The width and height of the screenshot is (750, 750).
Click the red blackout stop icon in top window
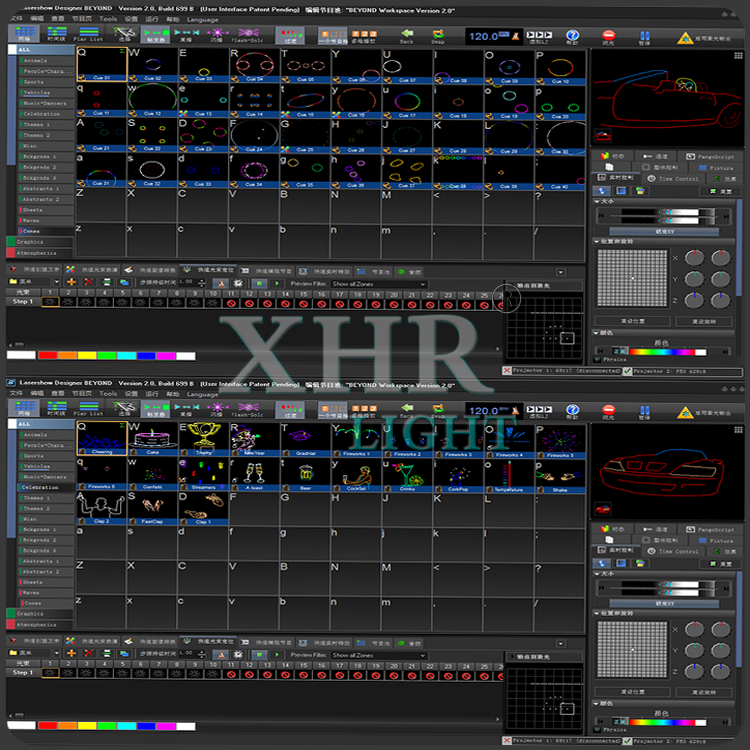(608, 36)
